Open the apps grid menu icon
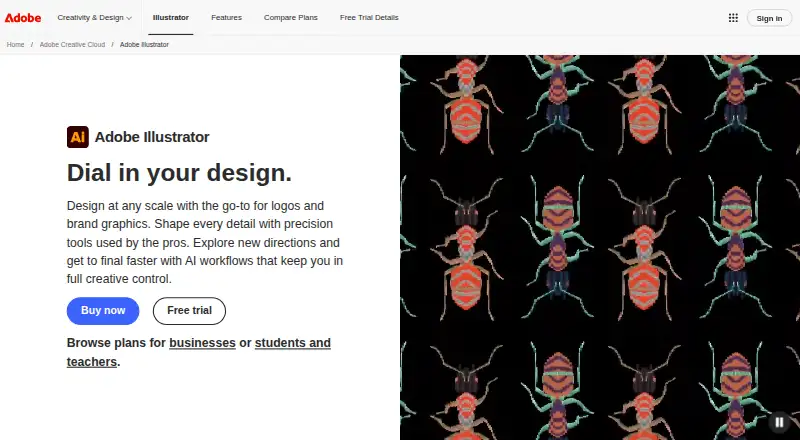Image resolution: width=800 pixels, height=440 pixels. (x=733, y=18)
